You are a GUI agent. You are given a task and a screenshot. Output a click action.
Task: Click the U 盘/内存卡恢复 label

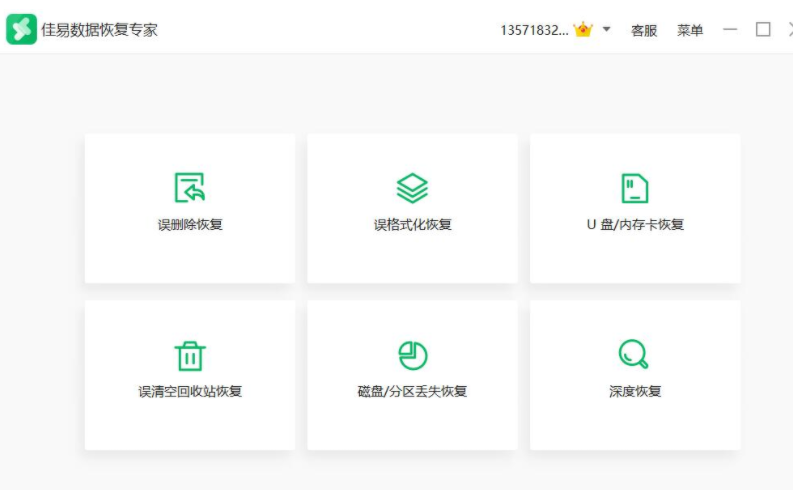coord(635,225)
